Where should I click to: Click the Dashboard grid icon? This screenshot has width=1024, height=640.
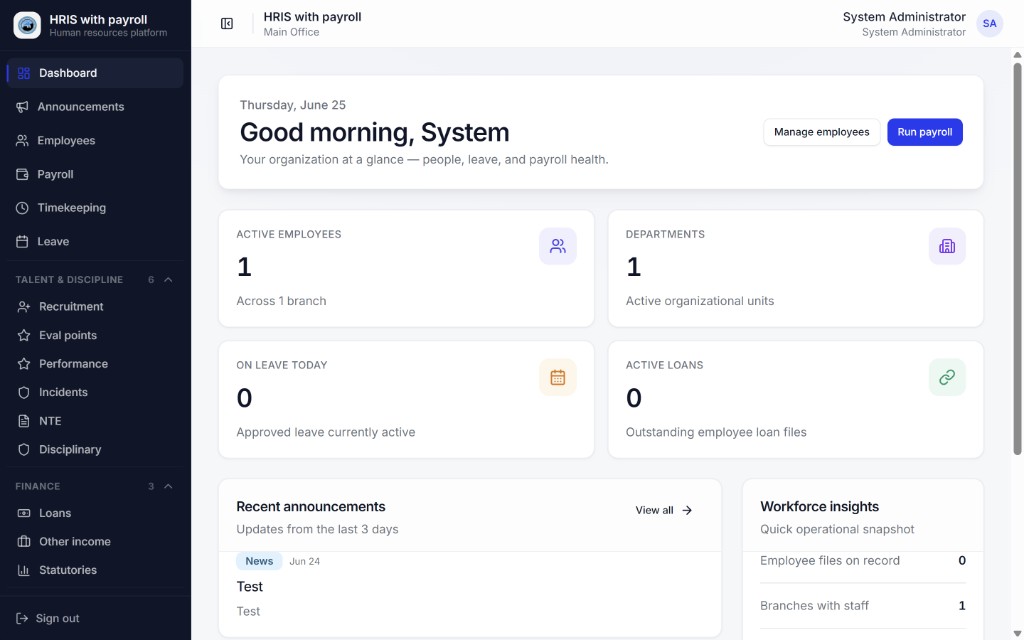point(24,73)
